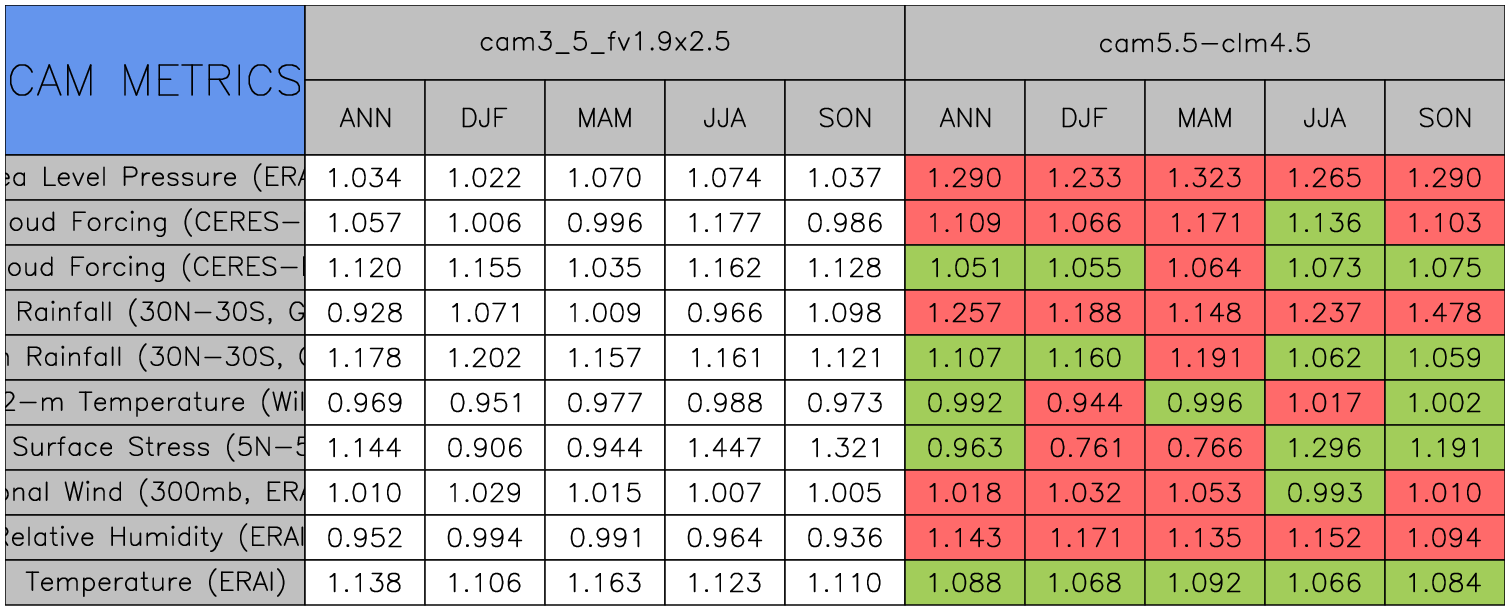
Task: Select the Sea Level Pressure row label
Action: (x=155, y=178)
